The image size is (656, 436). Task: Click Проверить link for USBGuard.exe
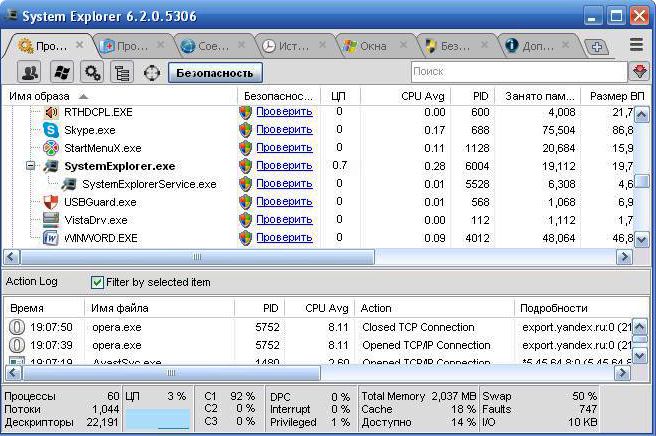284,201
